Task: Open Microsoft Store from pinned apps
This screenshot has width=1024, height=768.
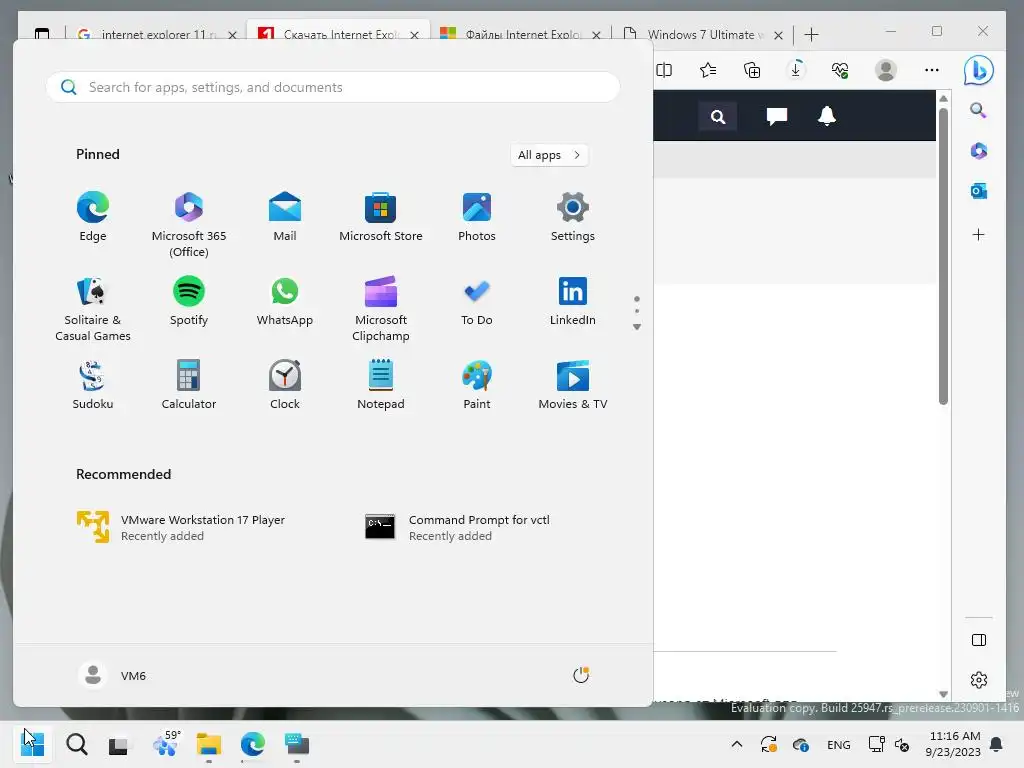Action: tap(381, 217)
